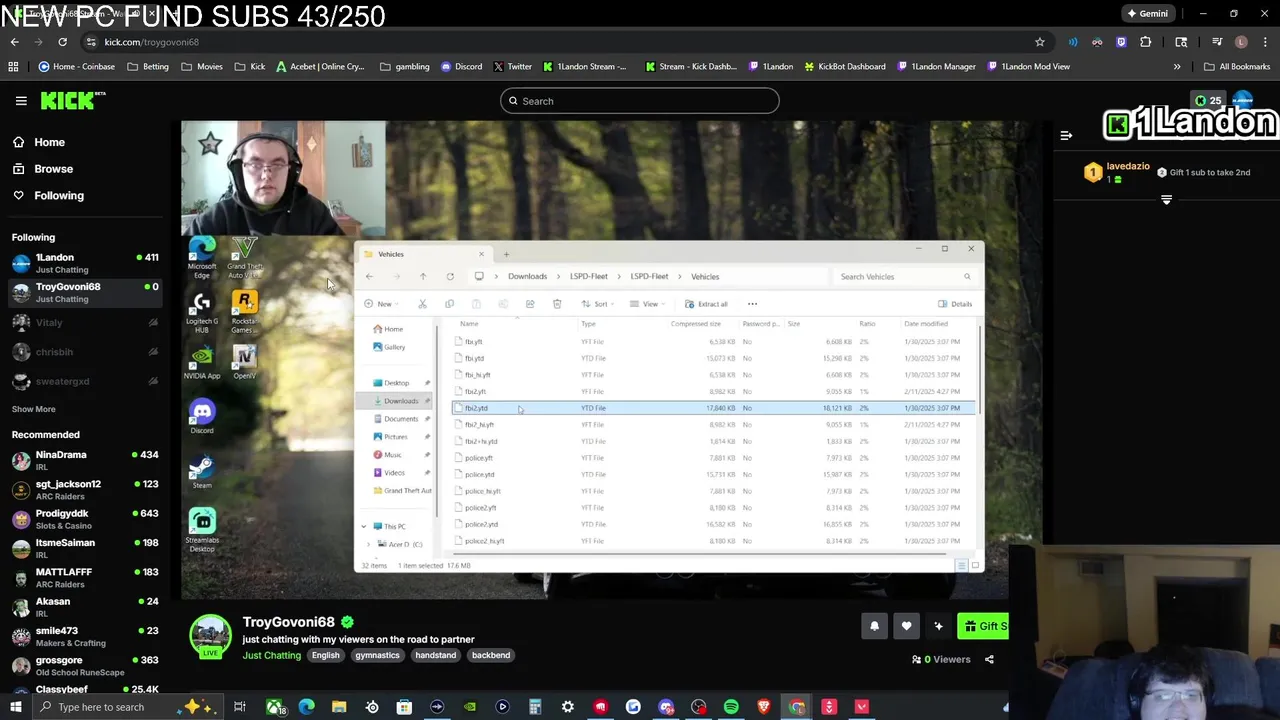Share the stream via share icon

pos(989,659)
